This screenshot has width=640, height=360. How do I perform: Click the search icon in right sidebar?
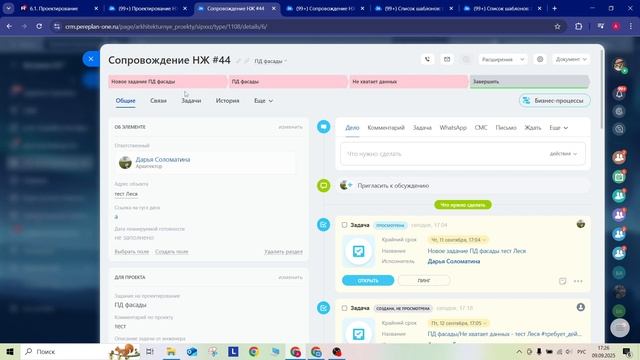click(619, 129)
